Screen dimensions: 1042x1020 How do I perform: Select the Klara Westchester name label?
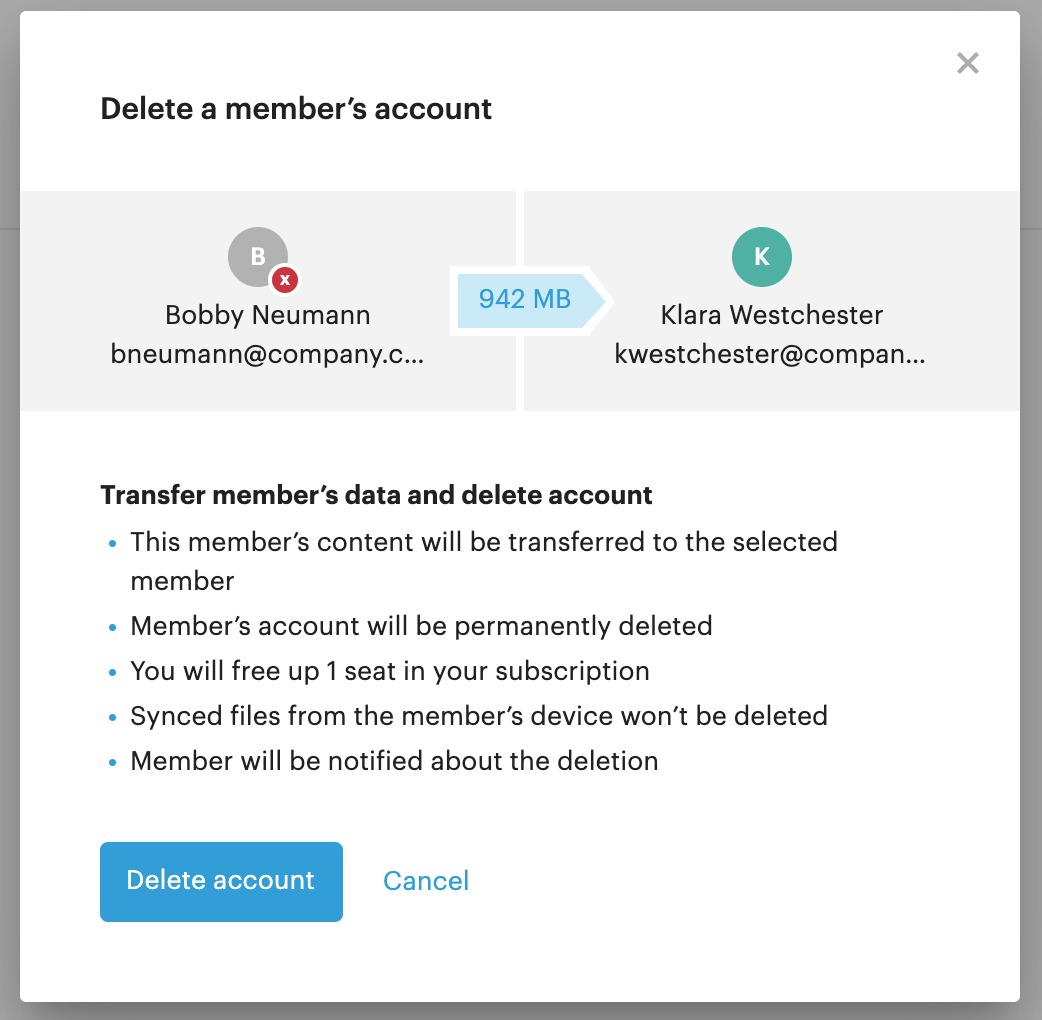(772, 315)
